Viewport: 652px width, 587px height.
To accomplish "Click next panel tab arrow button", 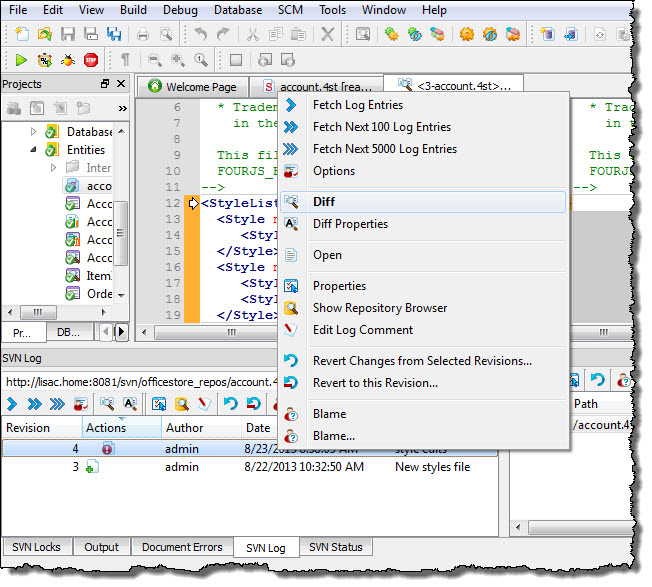I will point(121,331).
